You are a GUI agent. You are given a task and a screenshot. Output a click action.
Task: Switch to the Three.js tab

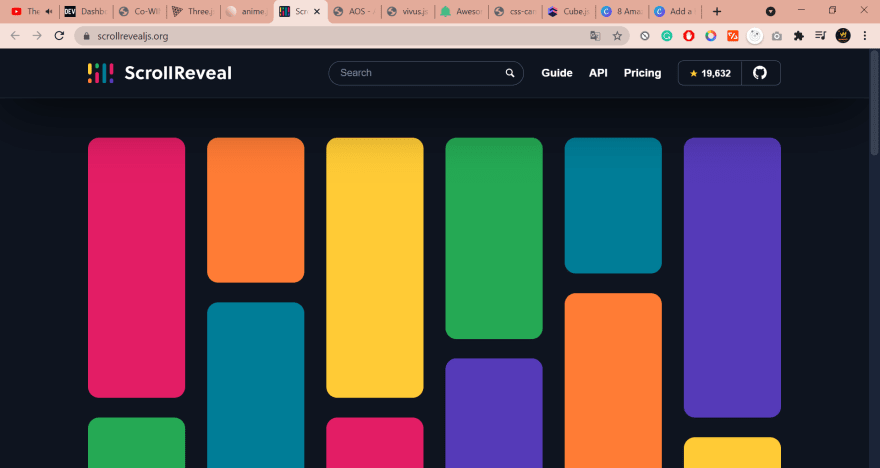(192, 11)
